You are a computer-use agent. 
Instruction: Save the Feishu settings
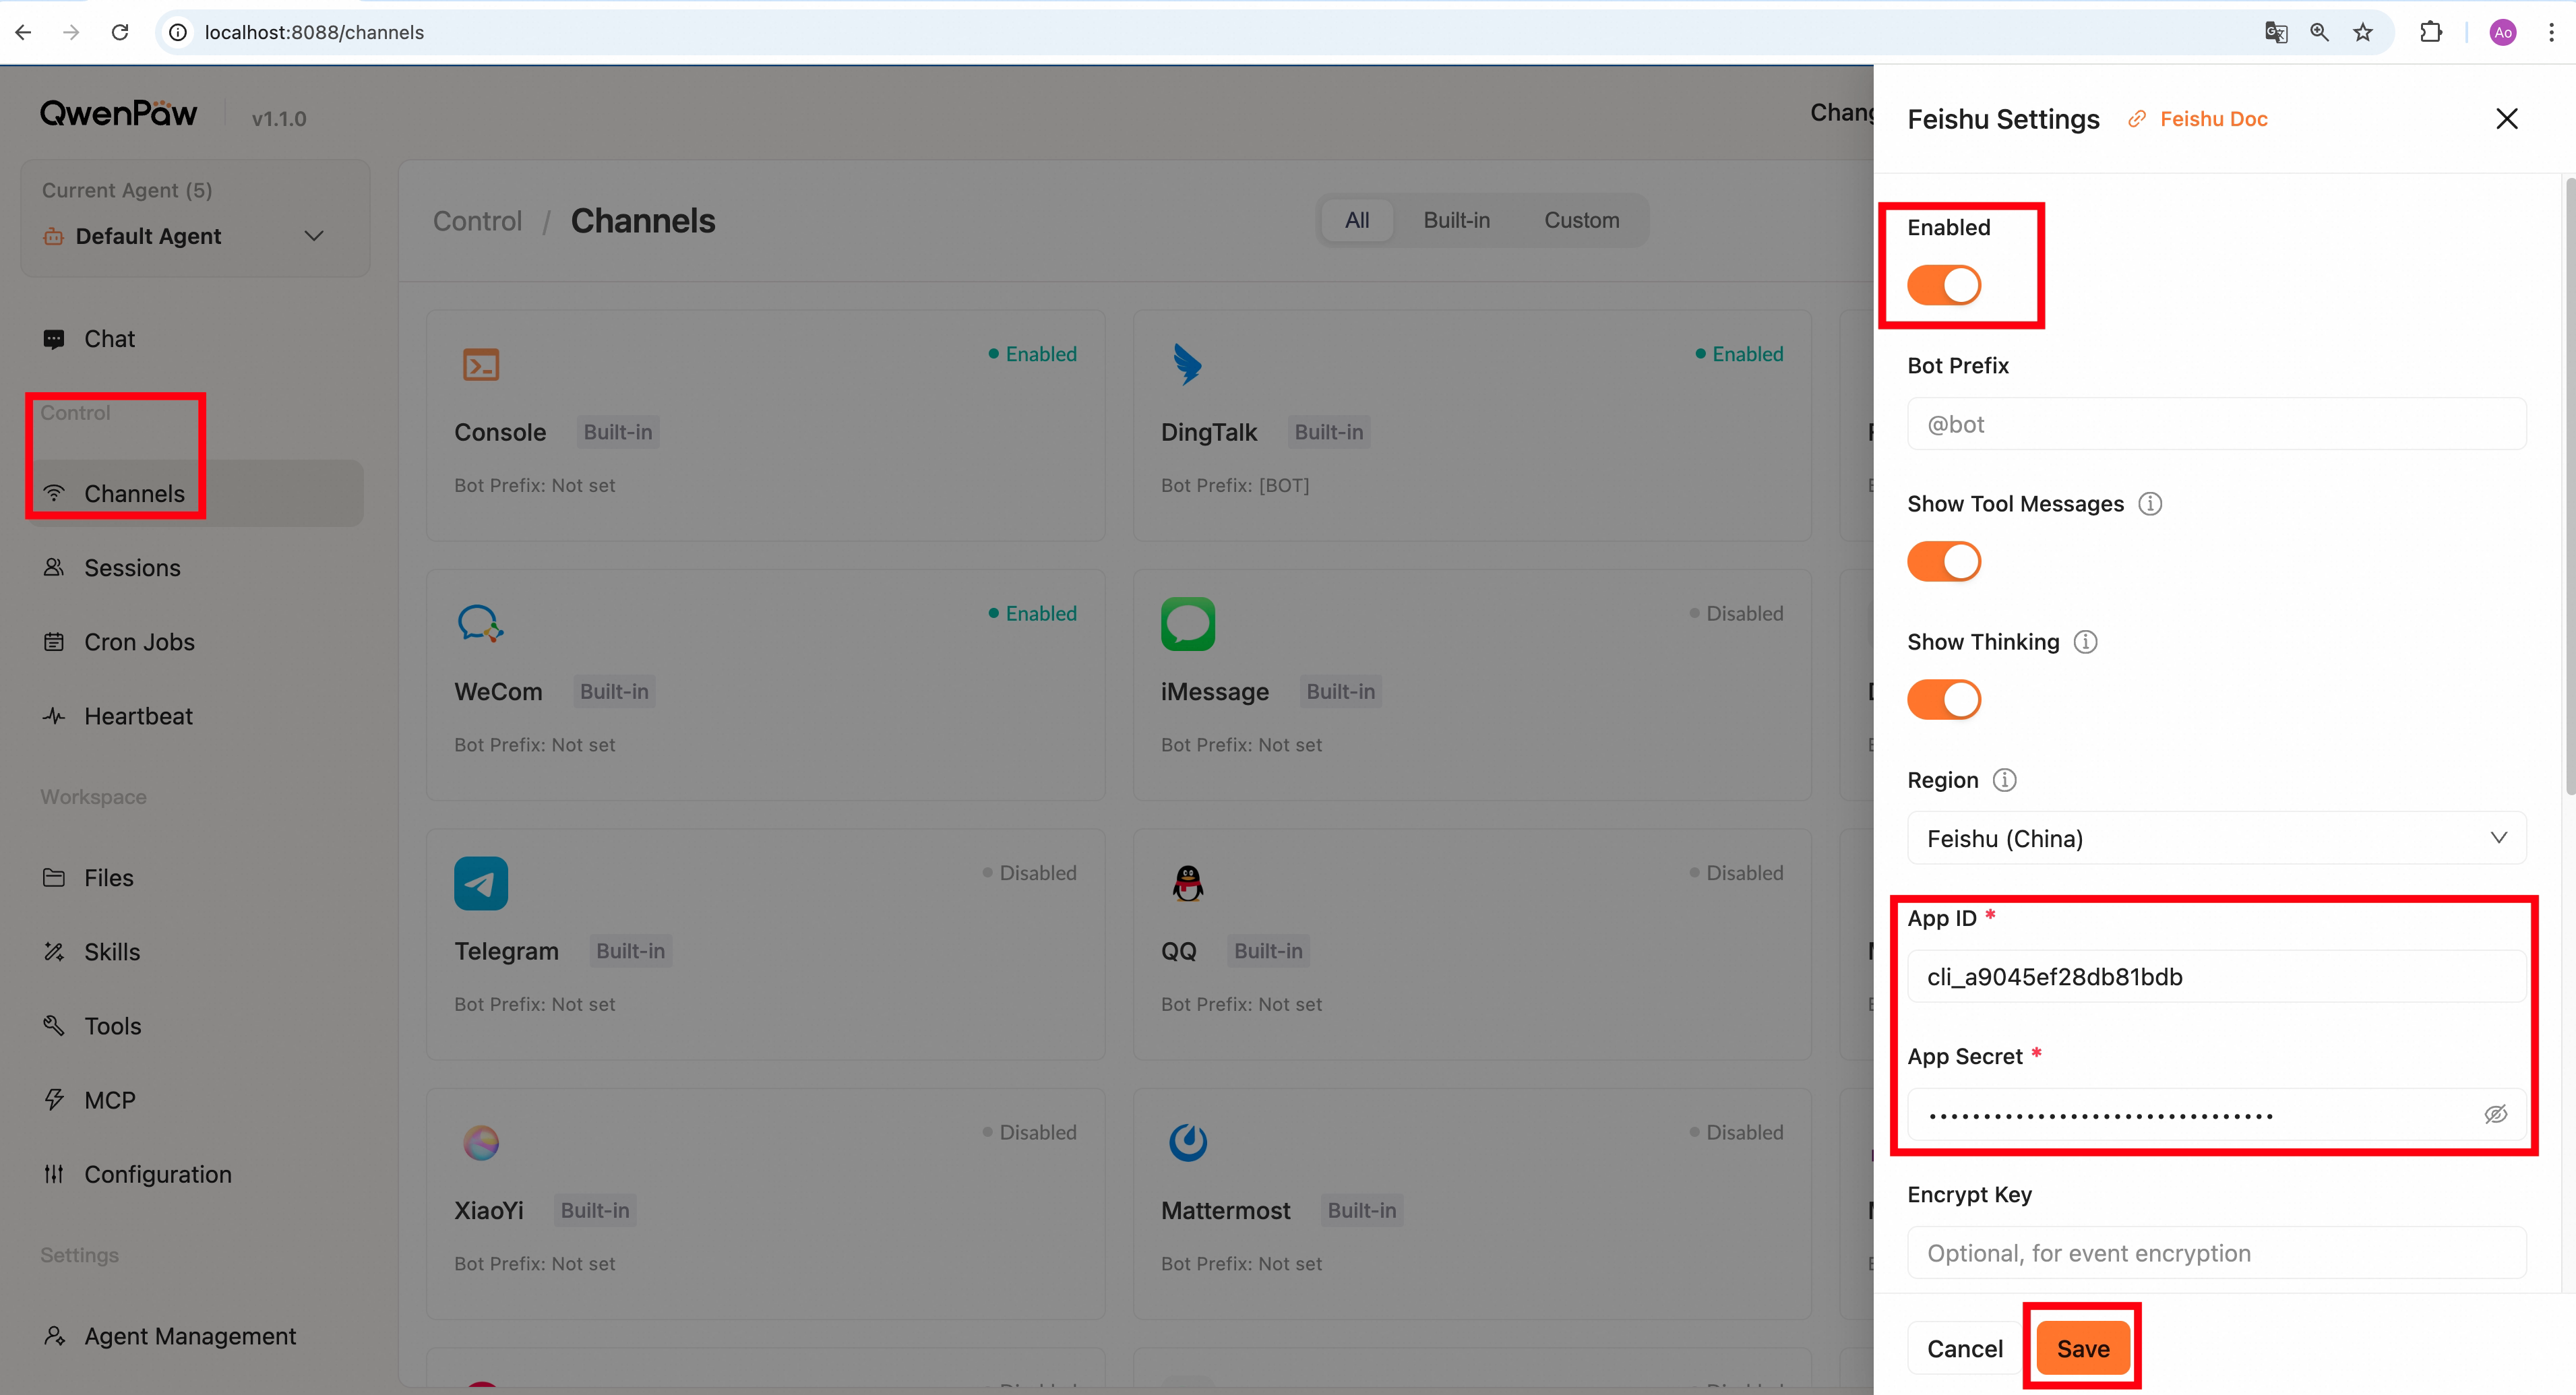2083,1348
